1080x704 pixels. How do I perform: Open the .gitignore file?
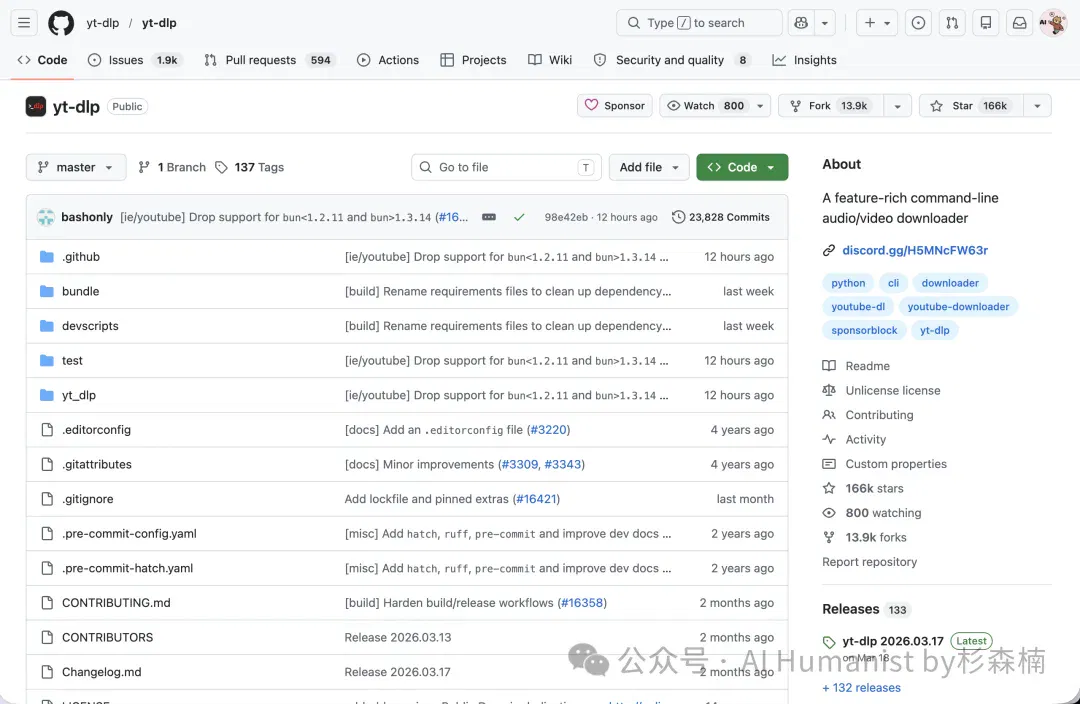(x=87, y=499)
